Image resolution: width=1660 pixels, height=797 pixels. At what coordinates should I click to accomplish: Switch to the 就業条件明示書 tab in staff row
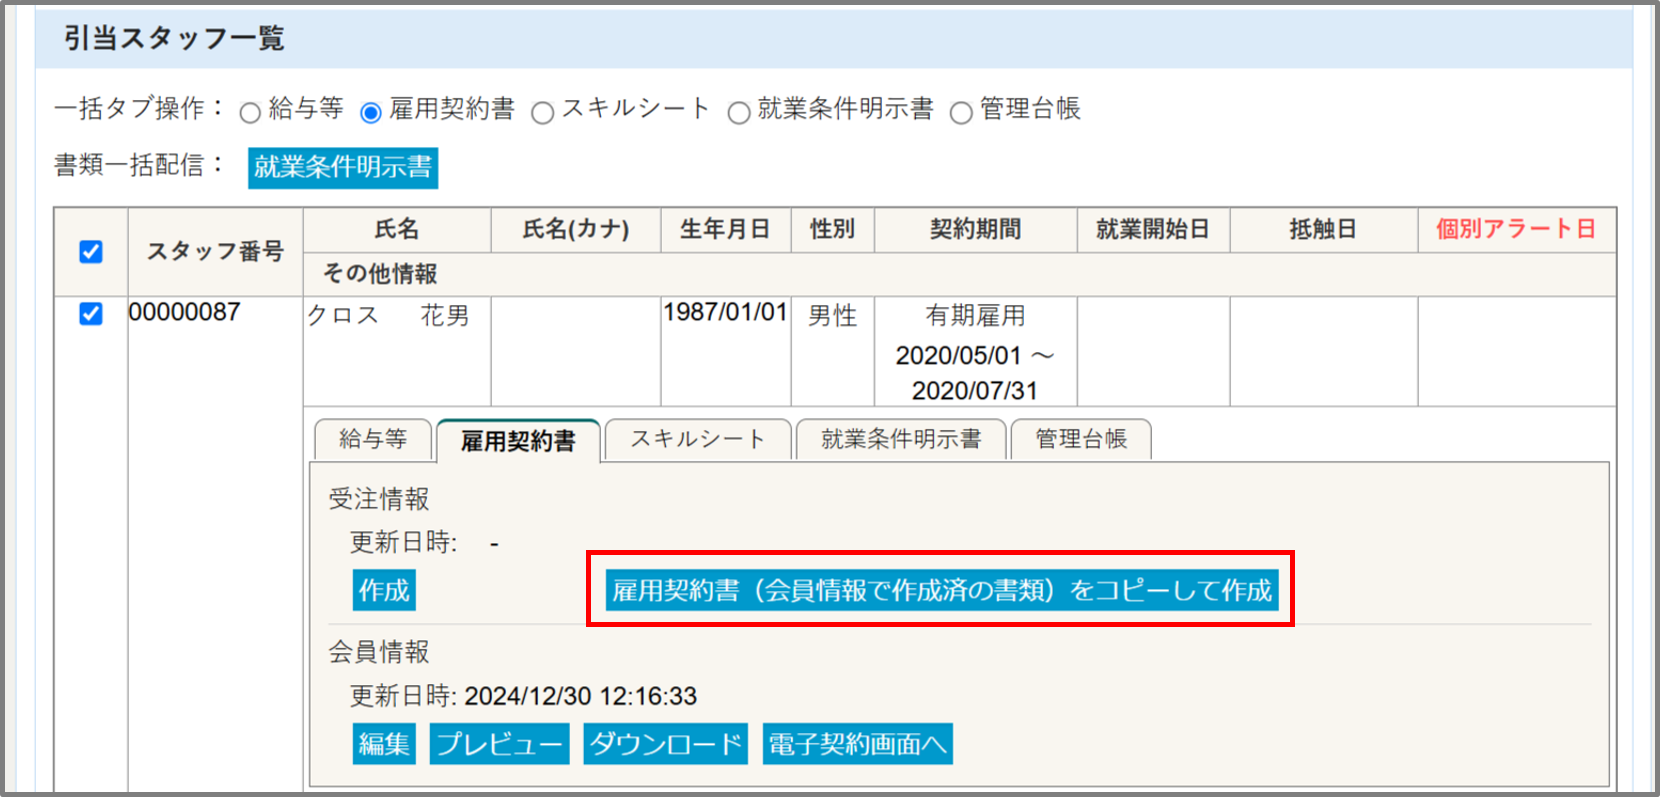tap(901, 439)
